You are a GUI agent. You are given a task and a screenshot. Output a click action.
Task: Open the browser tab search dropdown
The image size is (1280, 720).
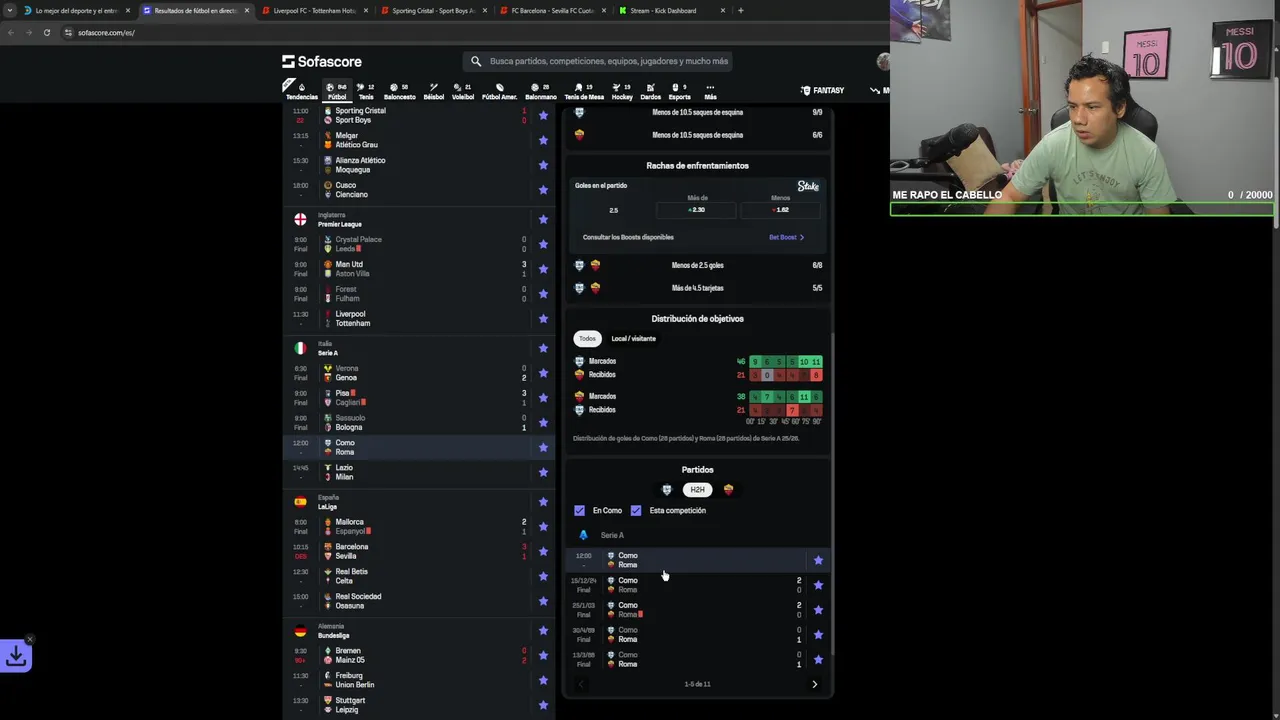[10, 10]
